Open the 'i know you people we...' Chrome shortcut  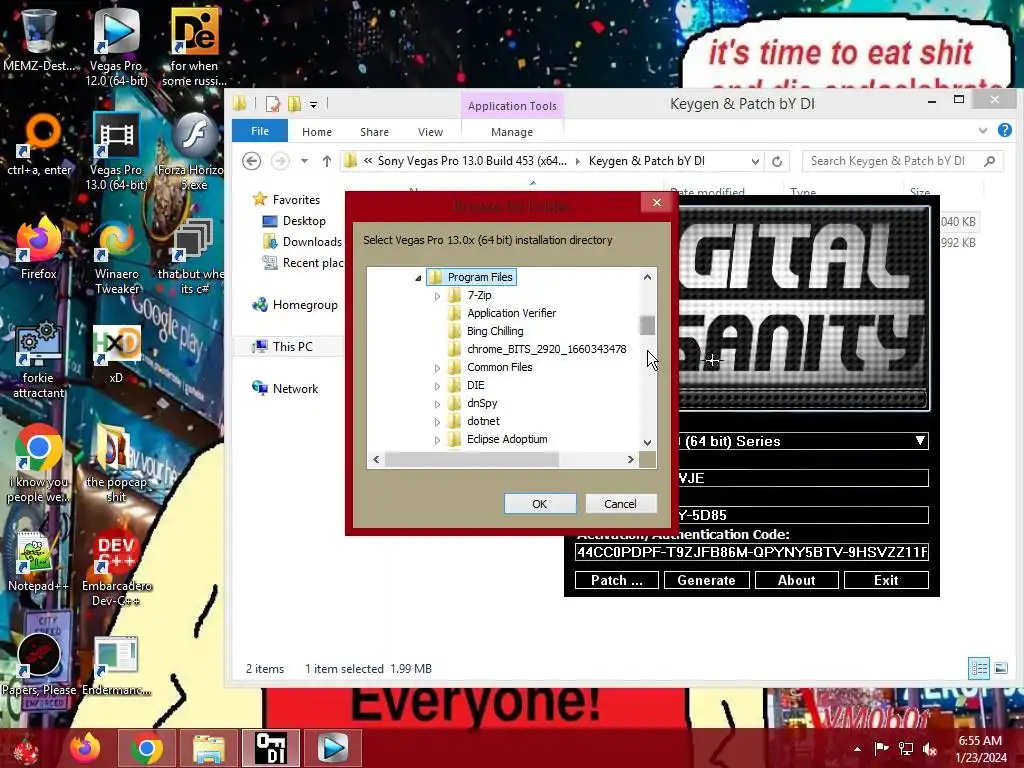(x=38, y=464)
